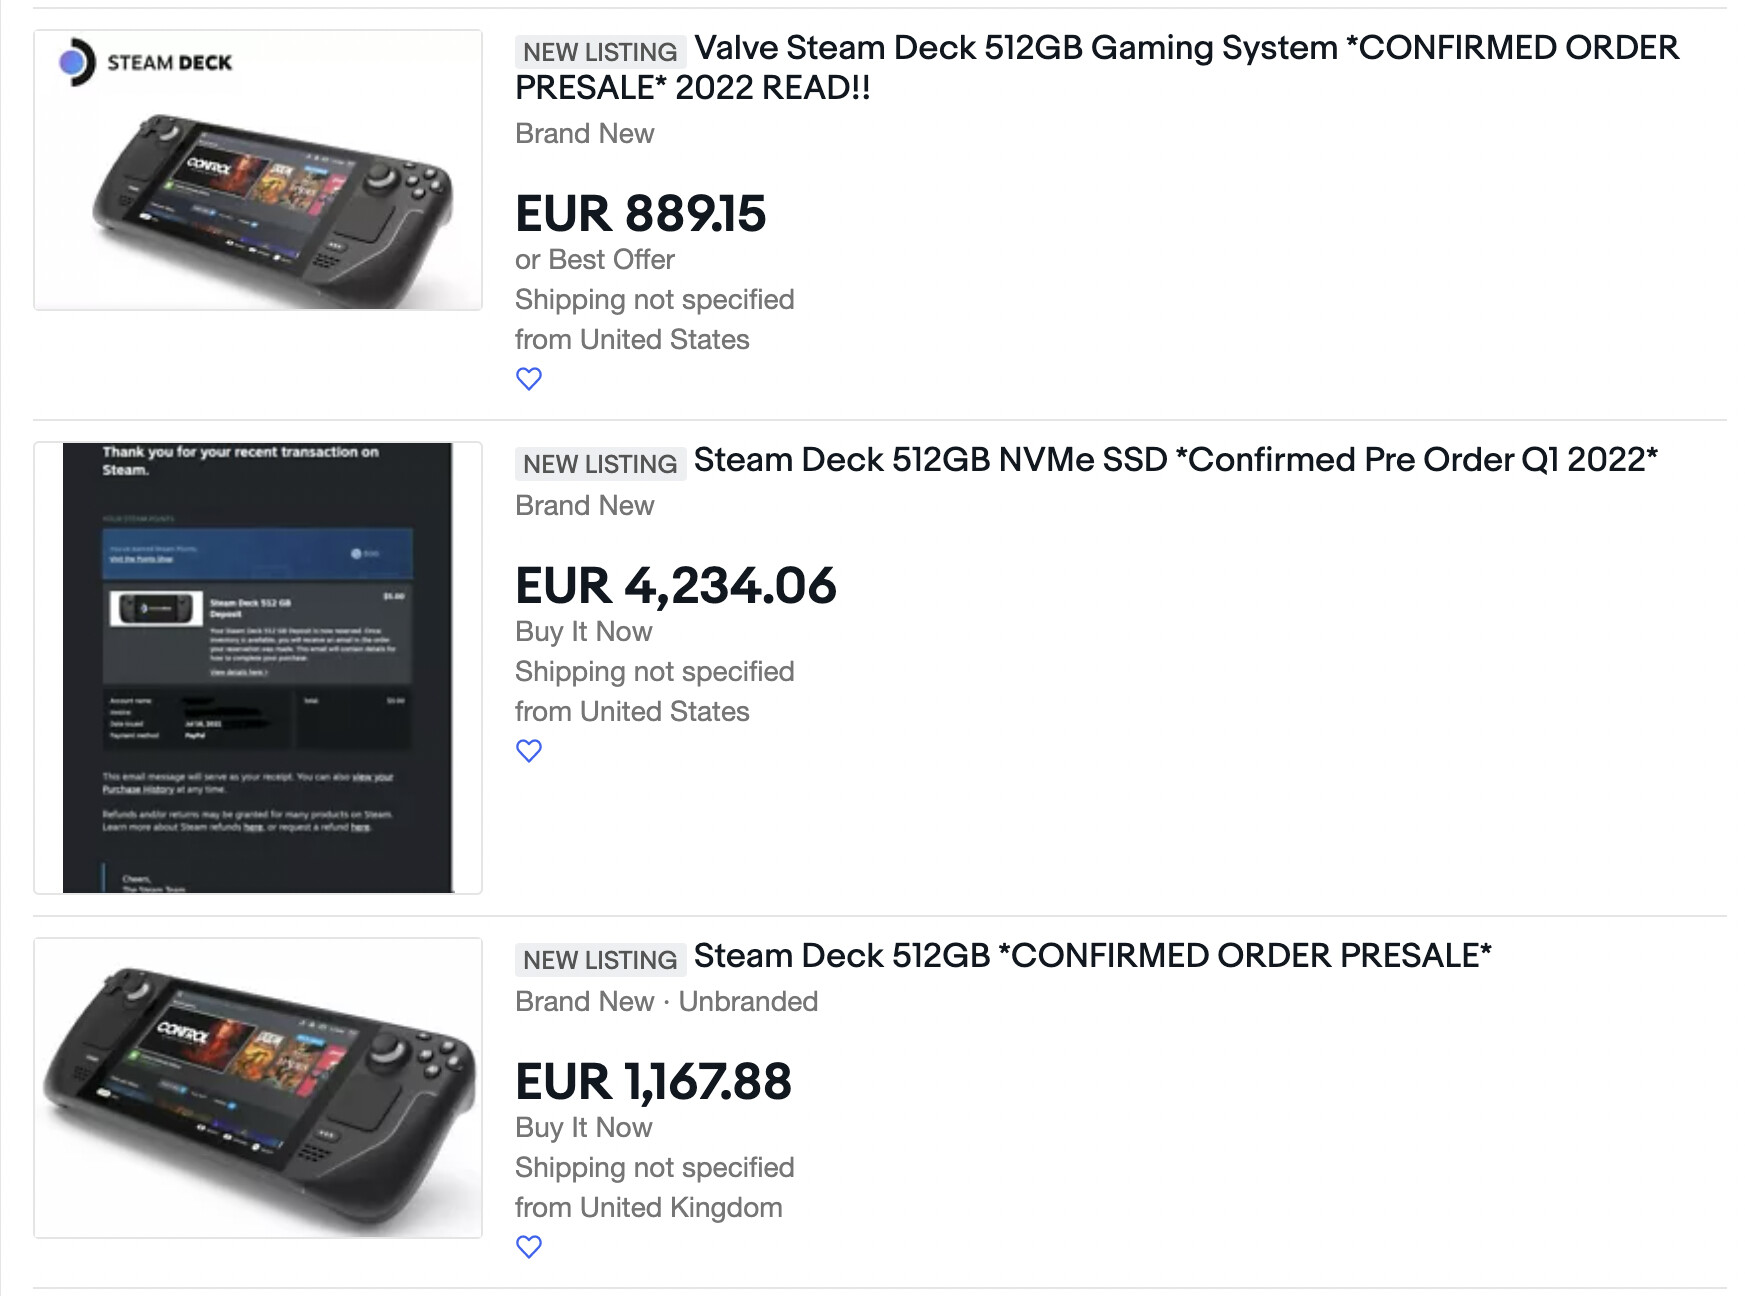Click the 'from United Kingdom' location text
This screenshot has width=1745, height=1296.
click(648, 1208)
